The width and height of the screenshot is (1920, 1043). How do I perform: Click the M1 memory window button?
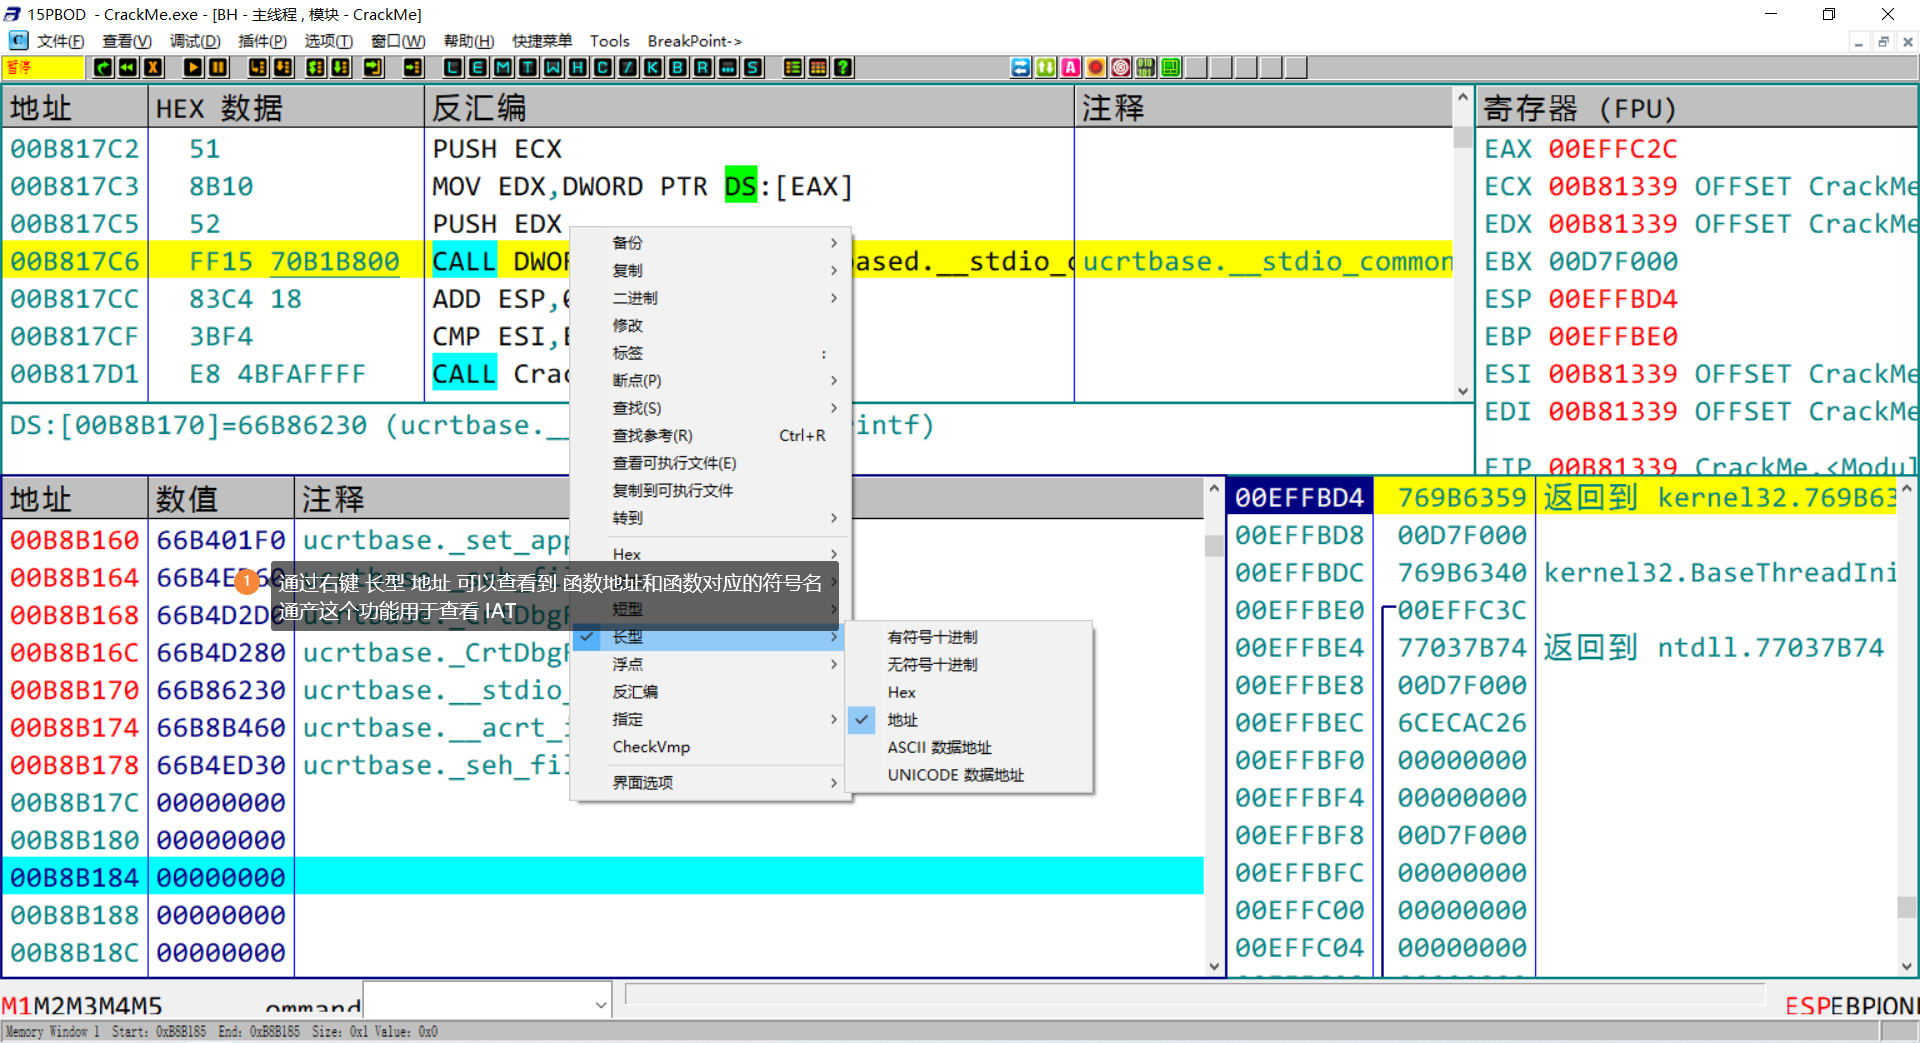[x=17, y=1006]
